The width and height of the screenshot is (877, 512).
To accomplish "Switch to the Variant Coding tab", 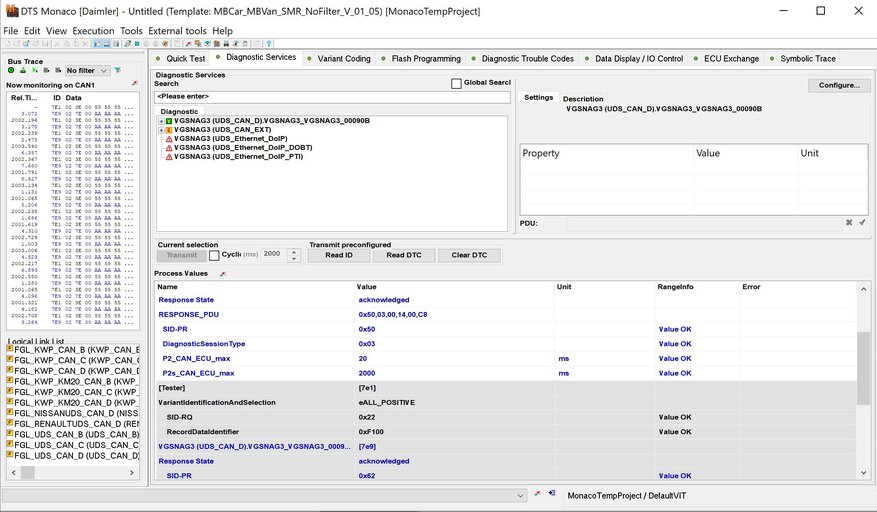I will 343,59.
